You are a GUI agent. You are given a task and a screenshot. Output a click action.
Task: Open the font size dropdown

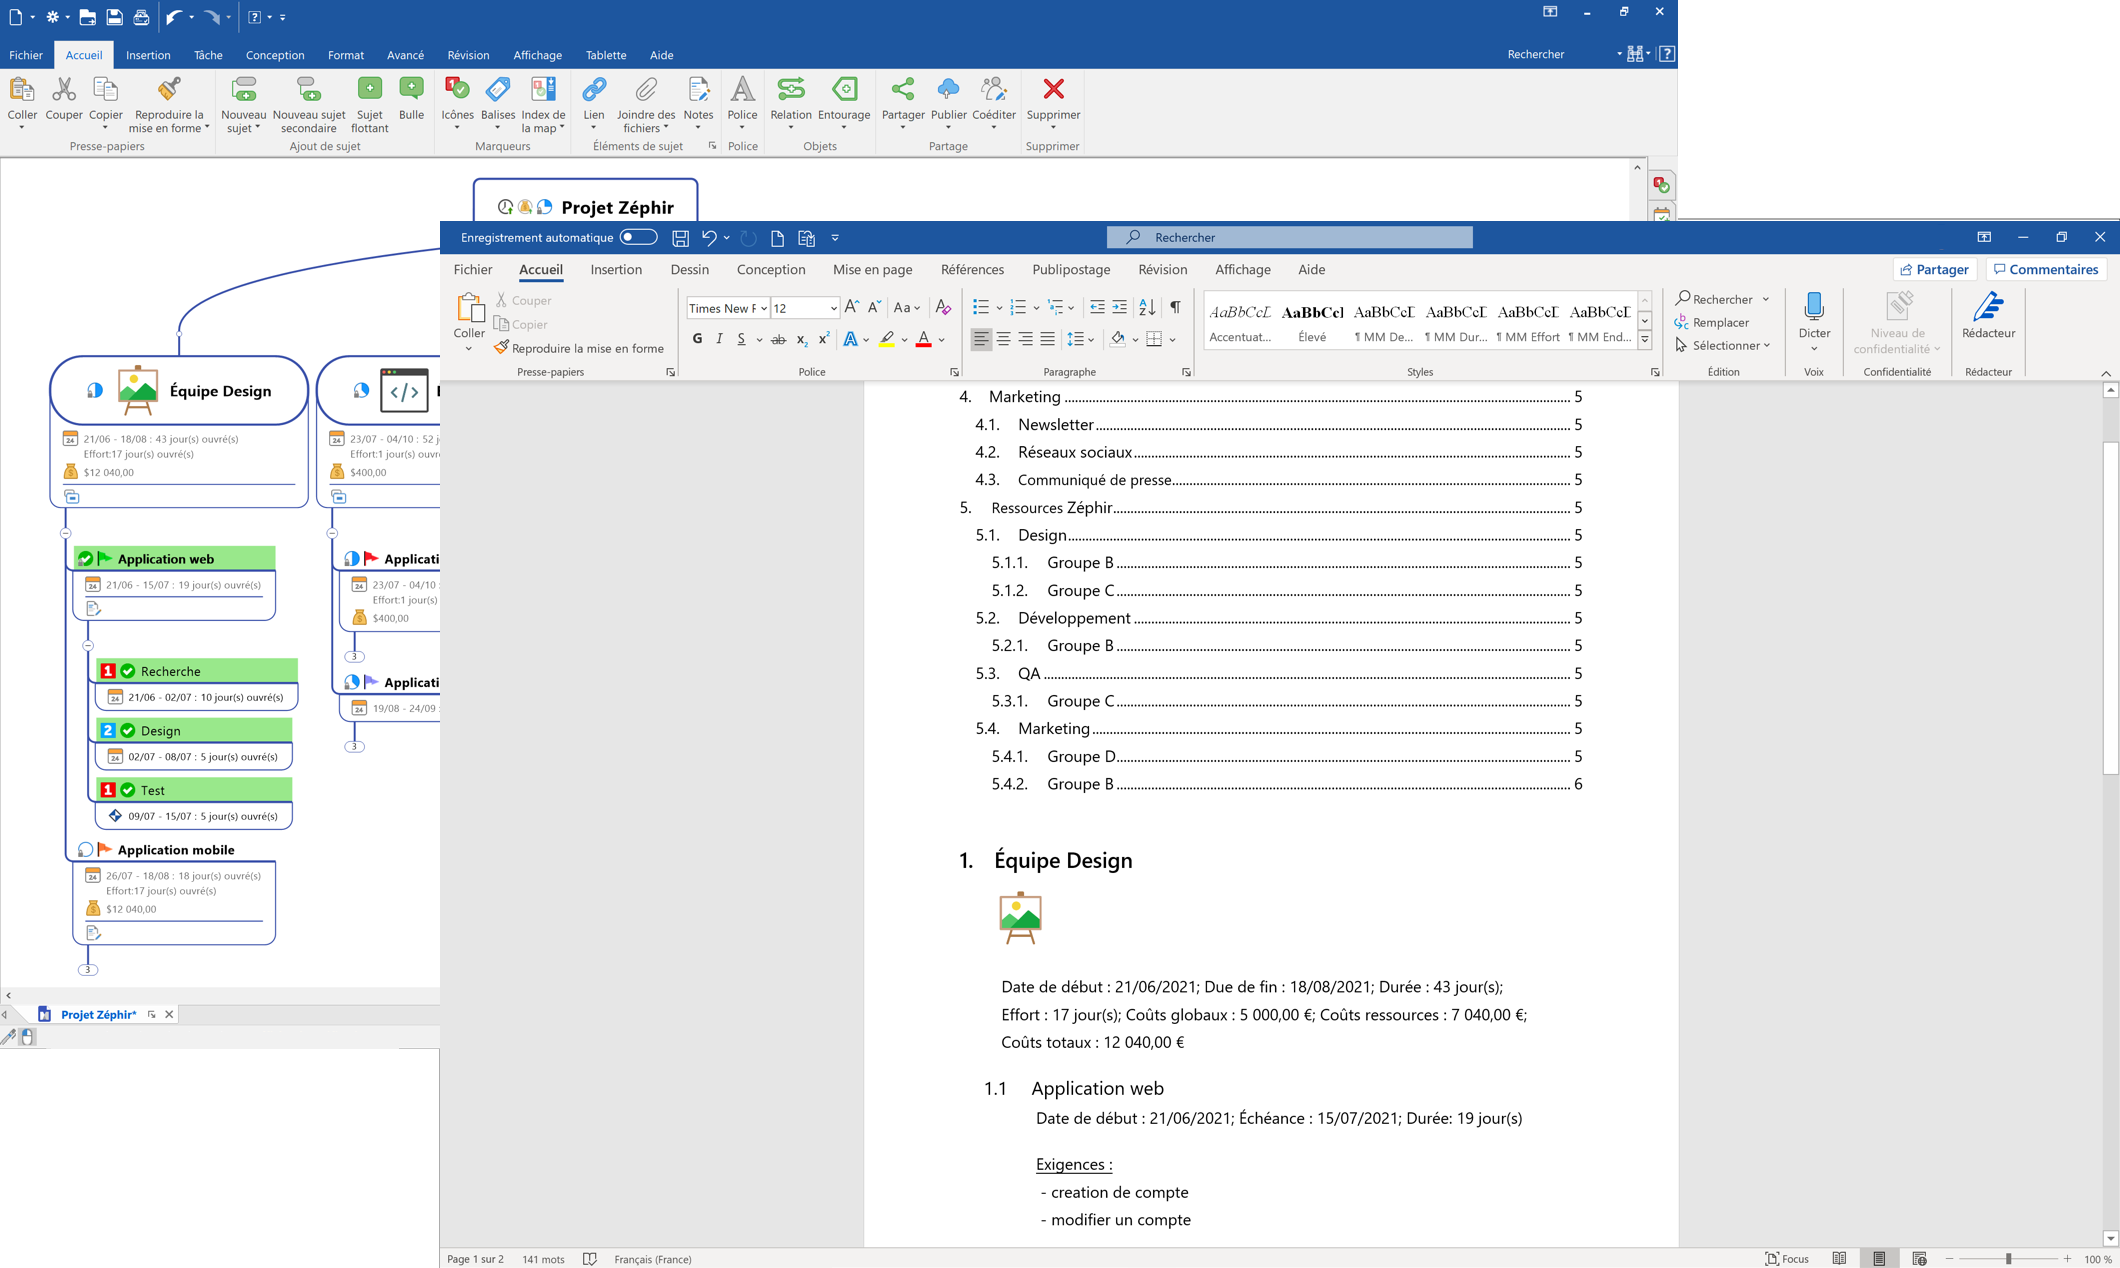coord(833,308)
